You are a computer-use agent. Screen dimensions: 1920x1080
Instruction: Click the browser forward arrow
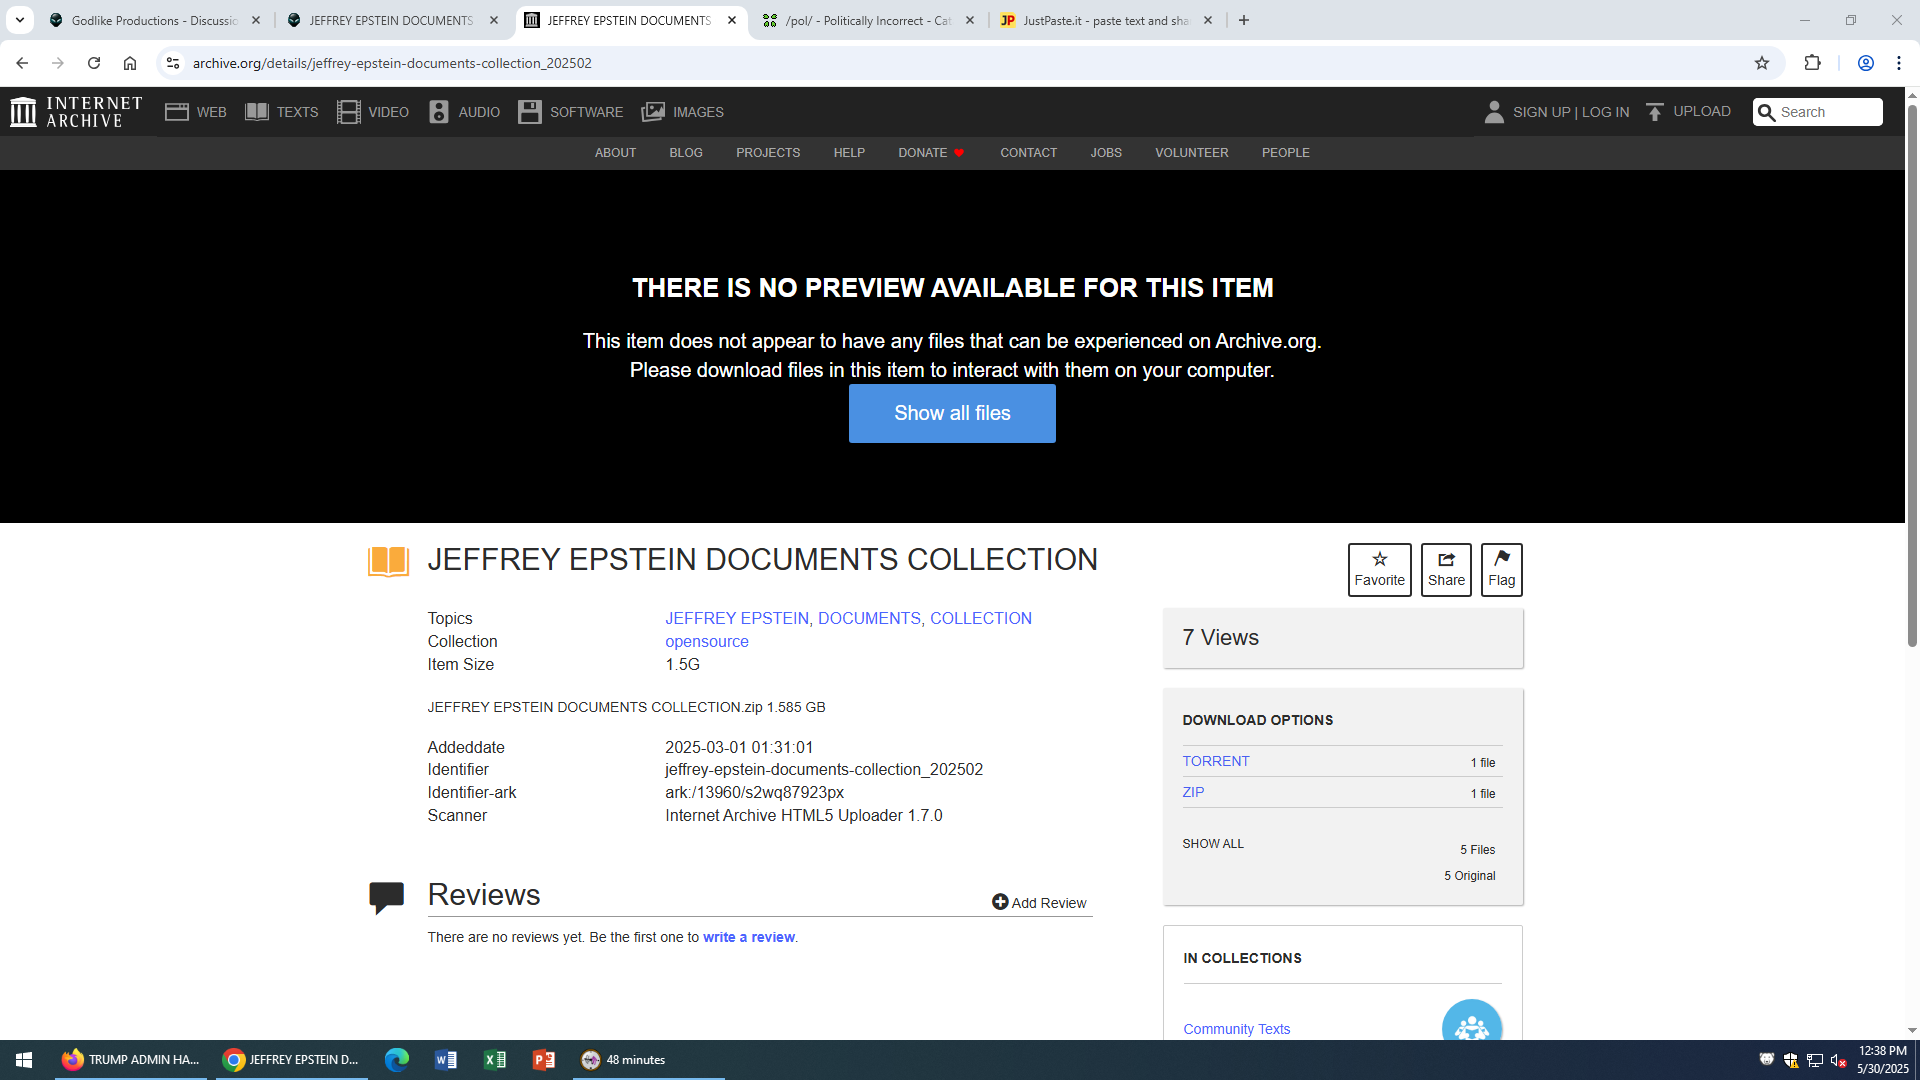pyautogui.click(x=58, y=63)
